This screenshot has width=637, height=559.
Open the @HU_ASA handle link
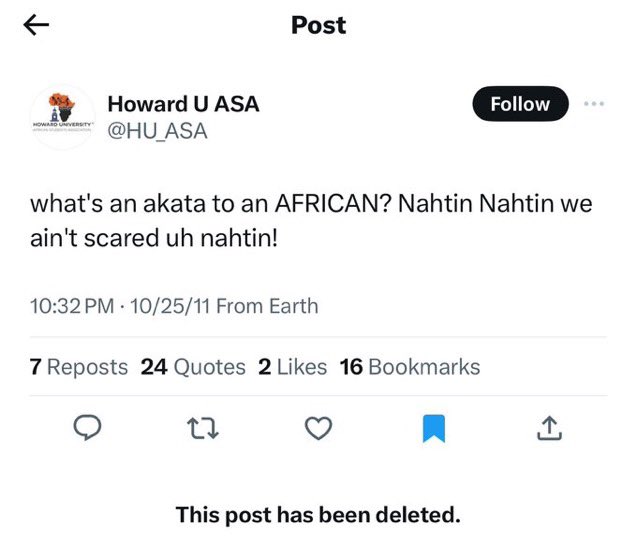click(157, 132)
